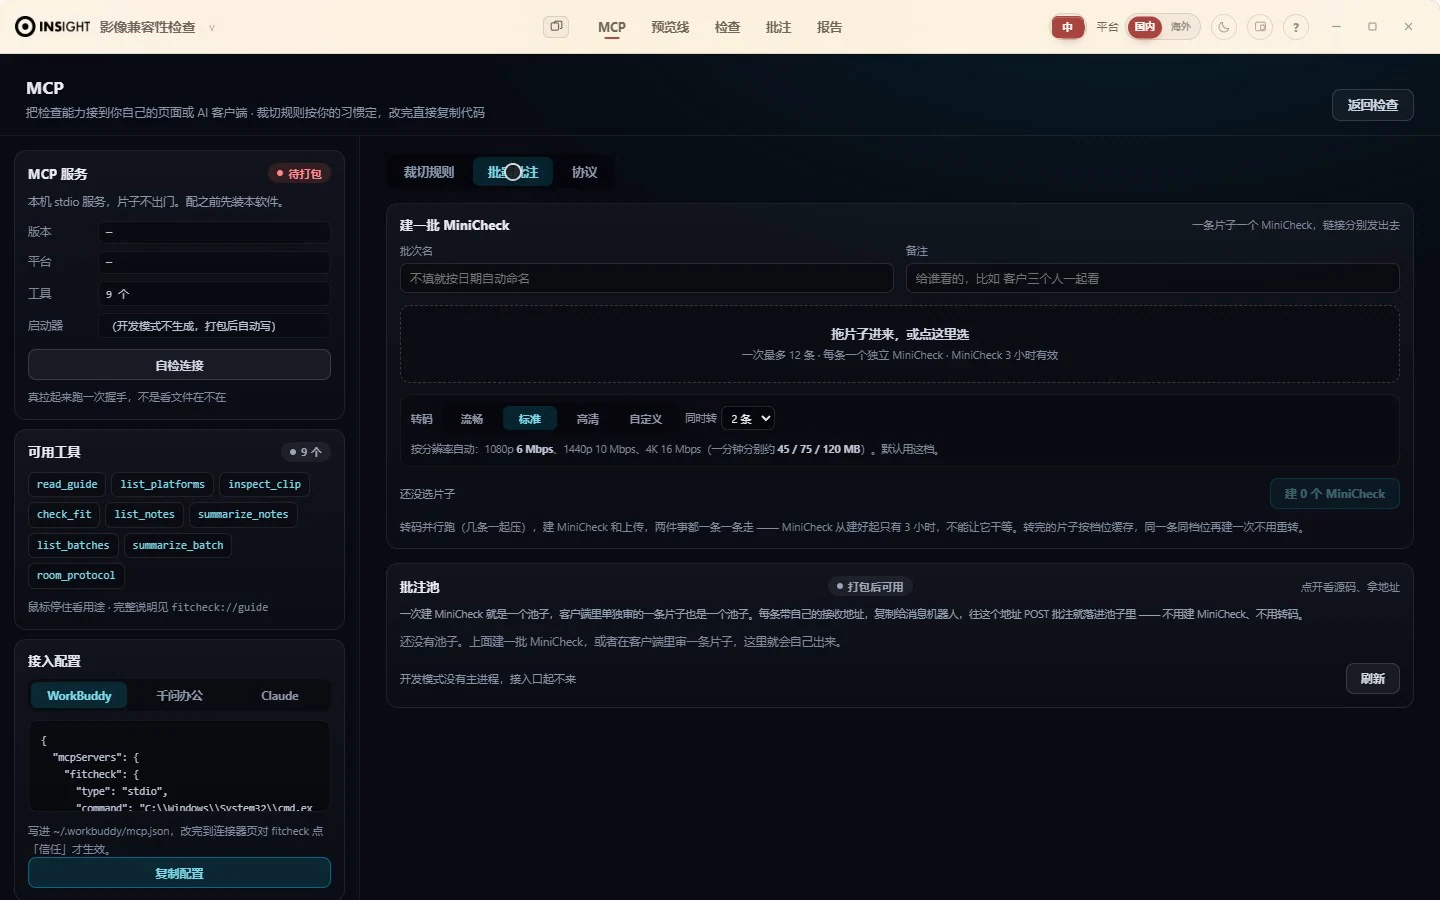Click the room_protocol tool chip
This screenshot has width=1440, height=900.
click(76, 575)
